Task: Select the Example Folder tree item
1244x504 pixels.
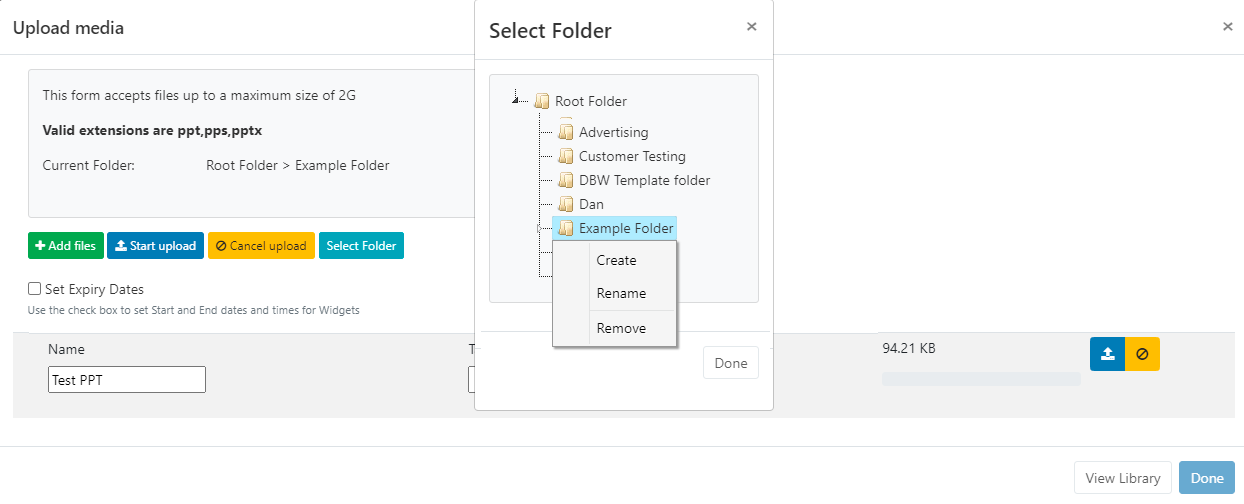Action: point(625,228)
